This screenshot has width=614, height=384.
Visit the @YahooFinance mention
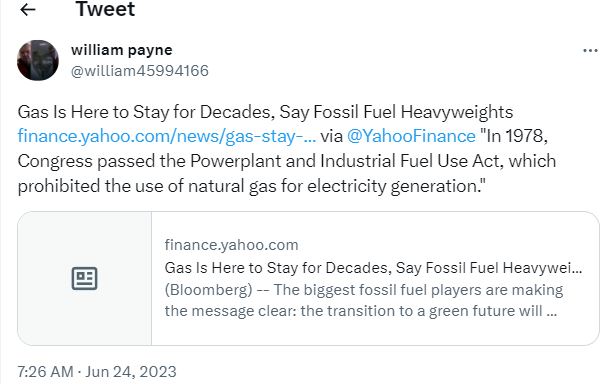point(411,136)
